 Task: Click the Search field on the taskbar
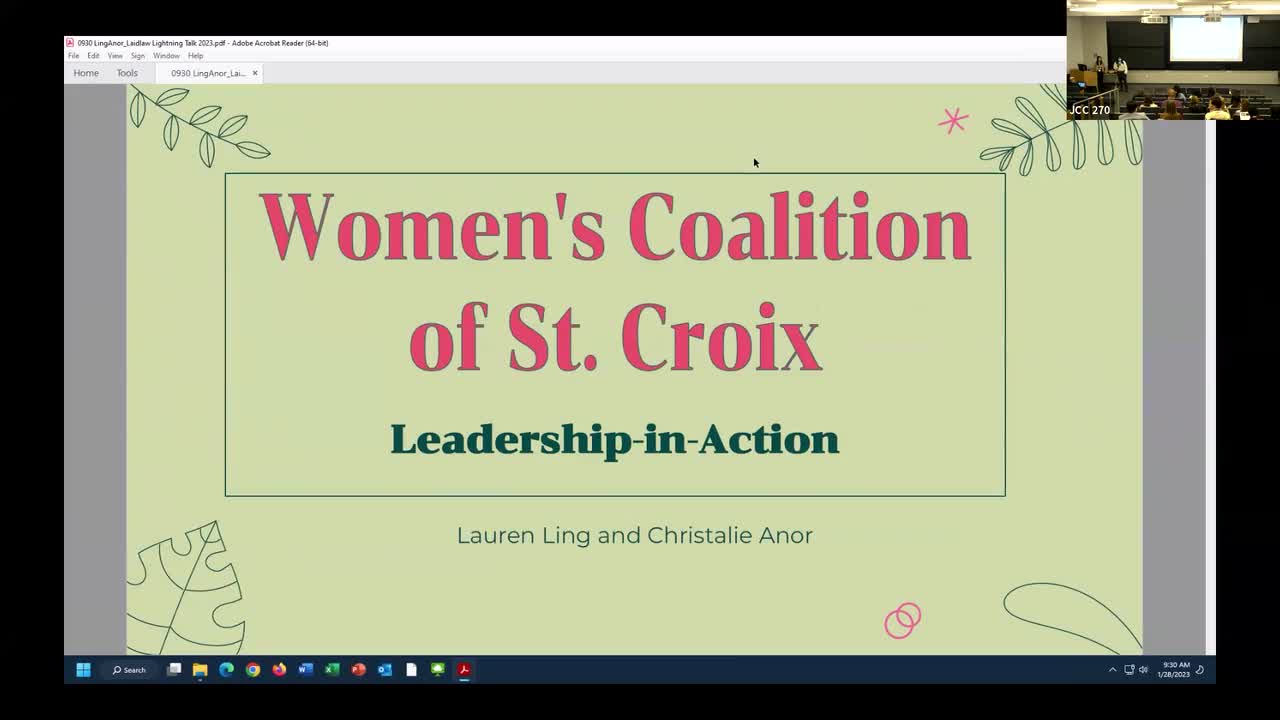click(x=130, y=670)
